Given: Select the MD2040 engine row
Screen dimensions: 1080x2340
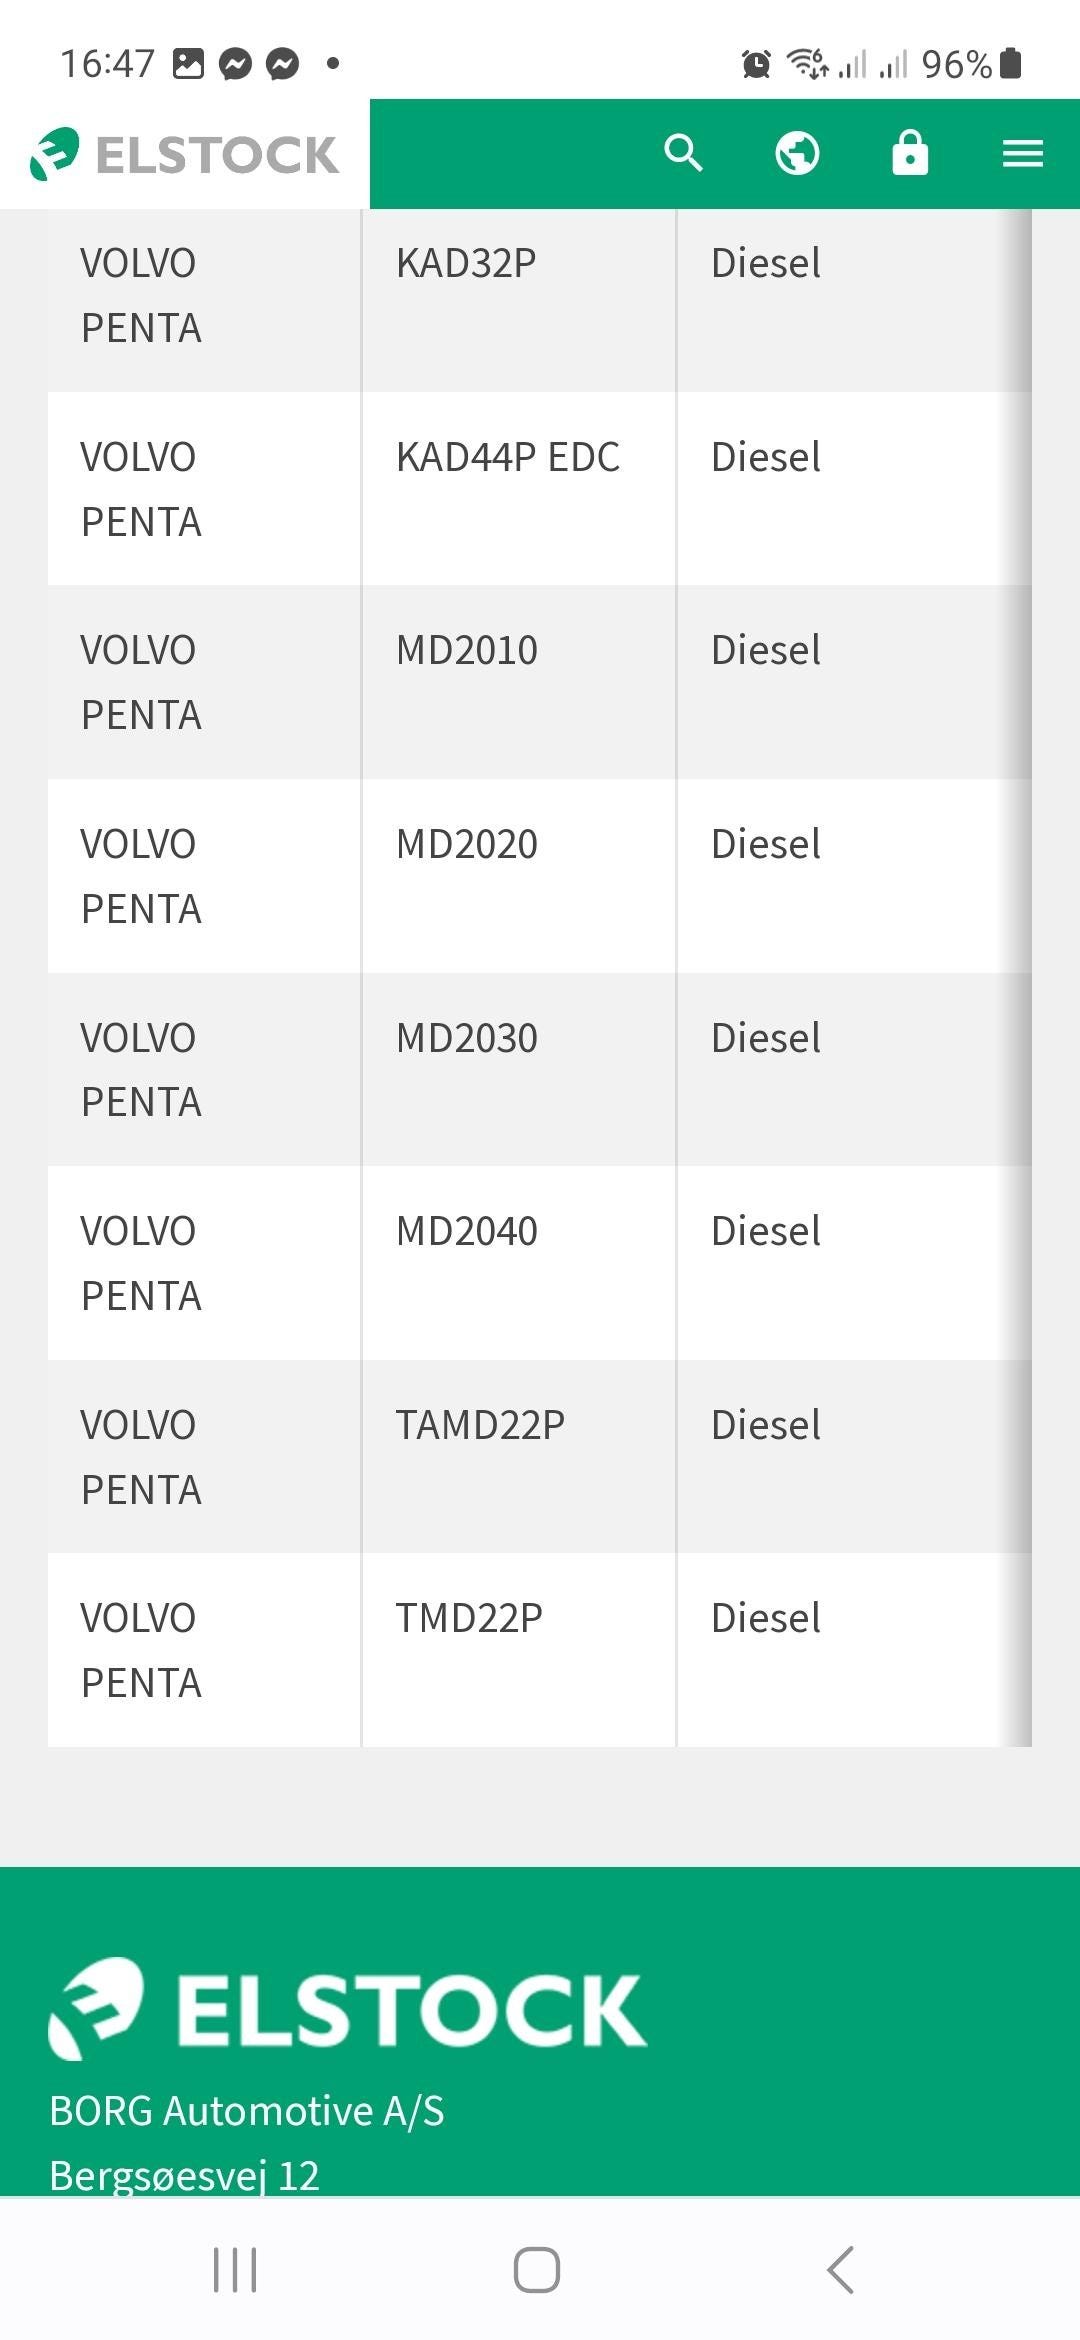Looking at the screenshot, I should (x=539, y=1263).
